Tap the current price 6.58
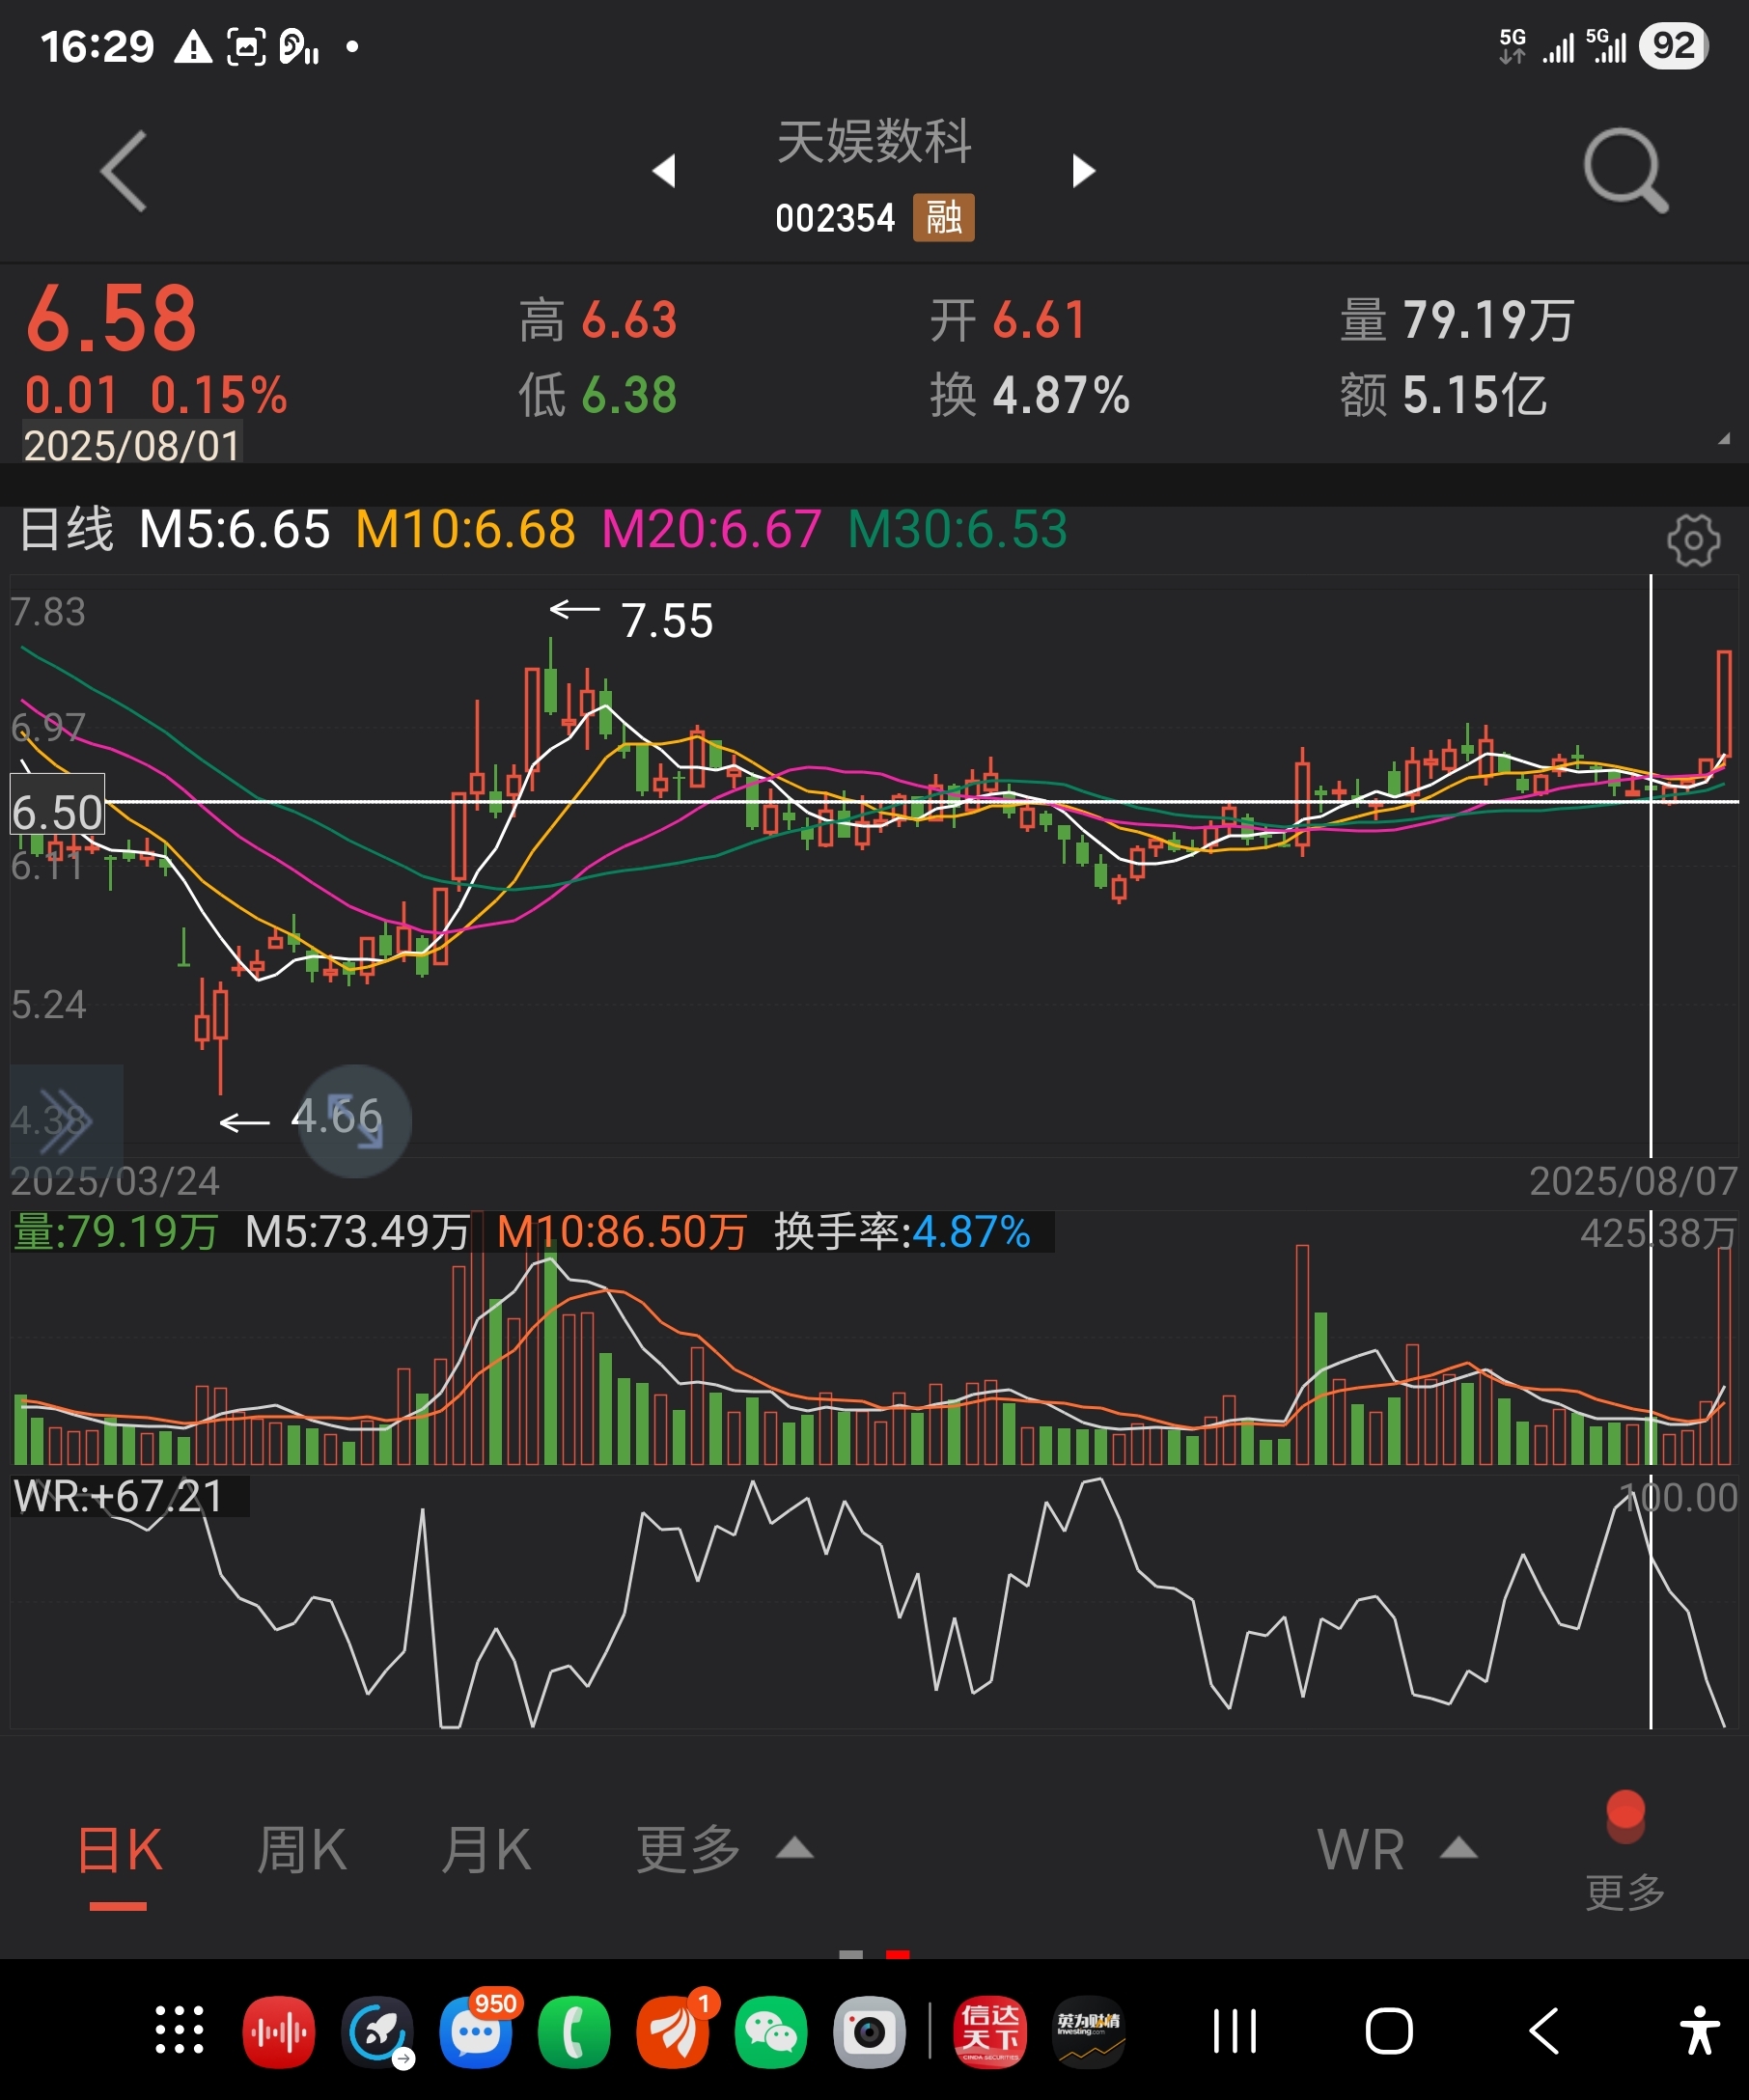This screenshot has width=1749, height=2100. [x=111, y=318]
